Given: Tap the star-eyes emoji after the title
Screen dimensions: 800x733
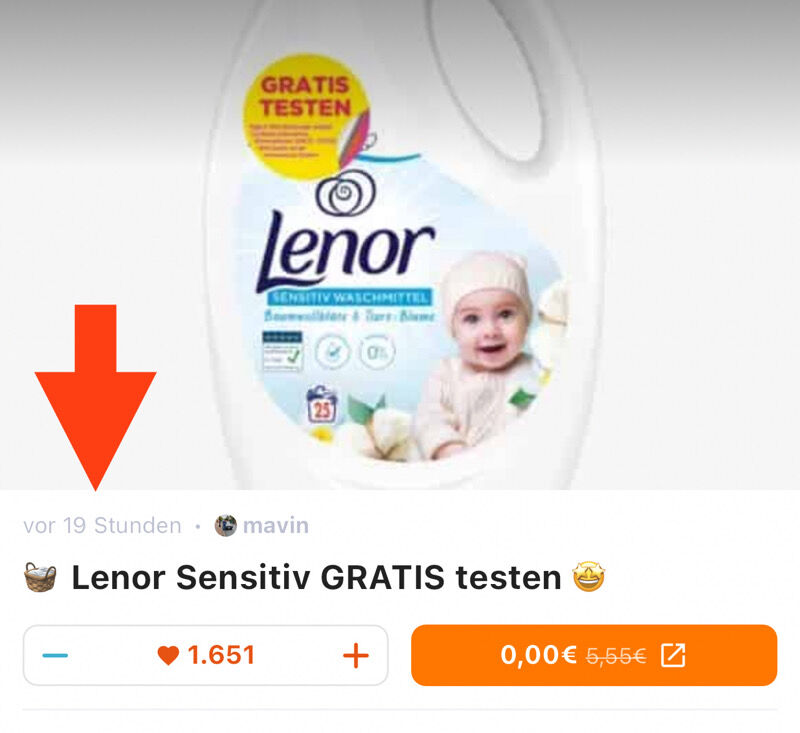Looking at the screenshot, I should 589,576.
